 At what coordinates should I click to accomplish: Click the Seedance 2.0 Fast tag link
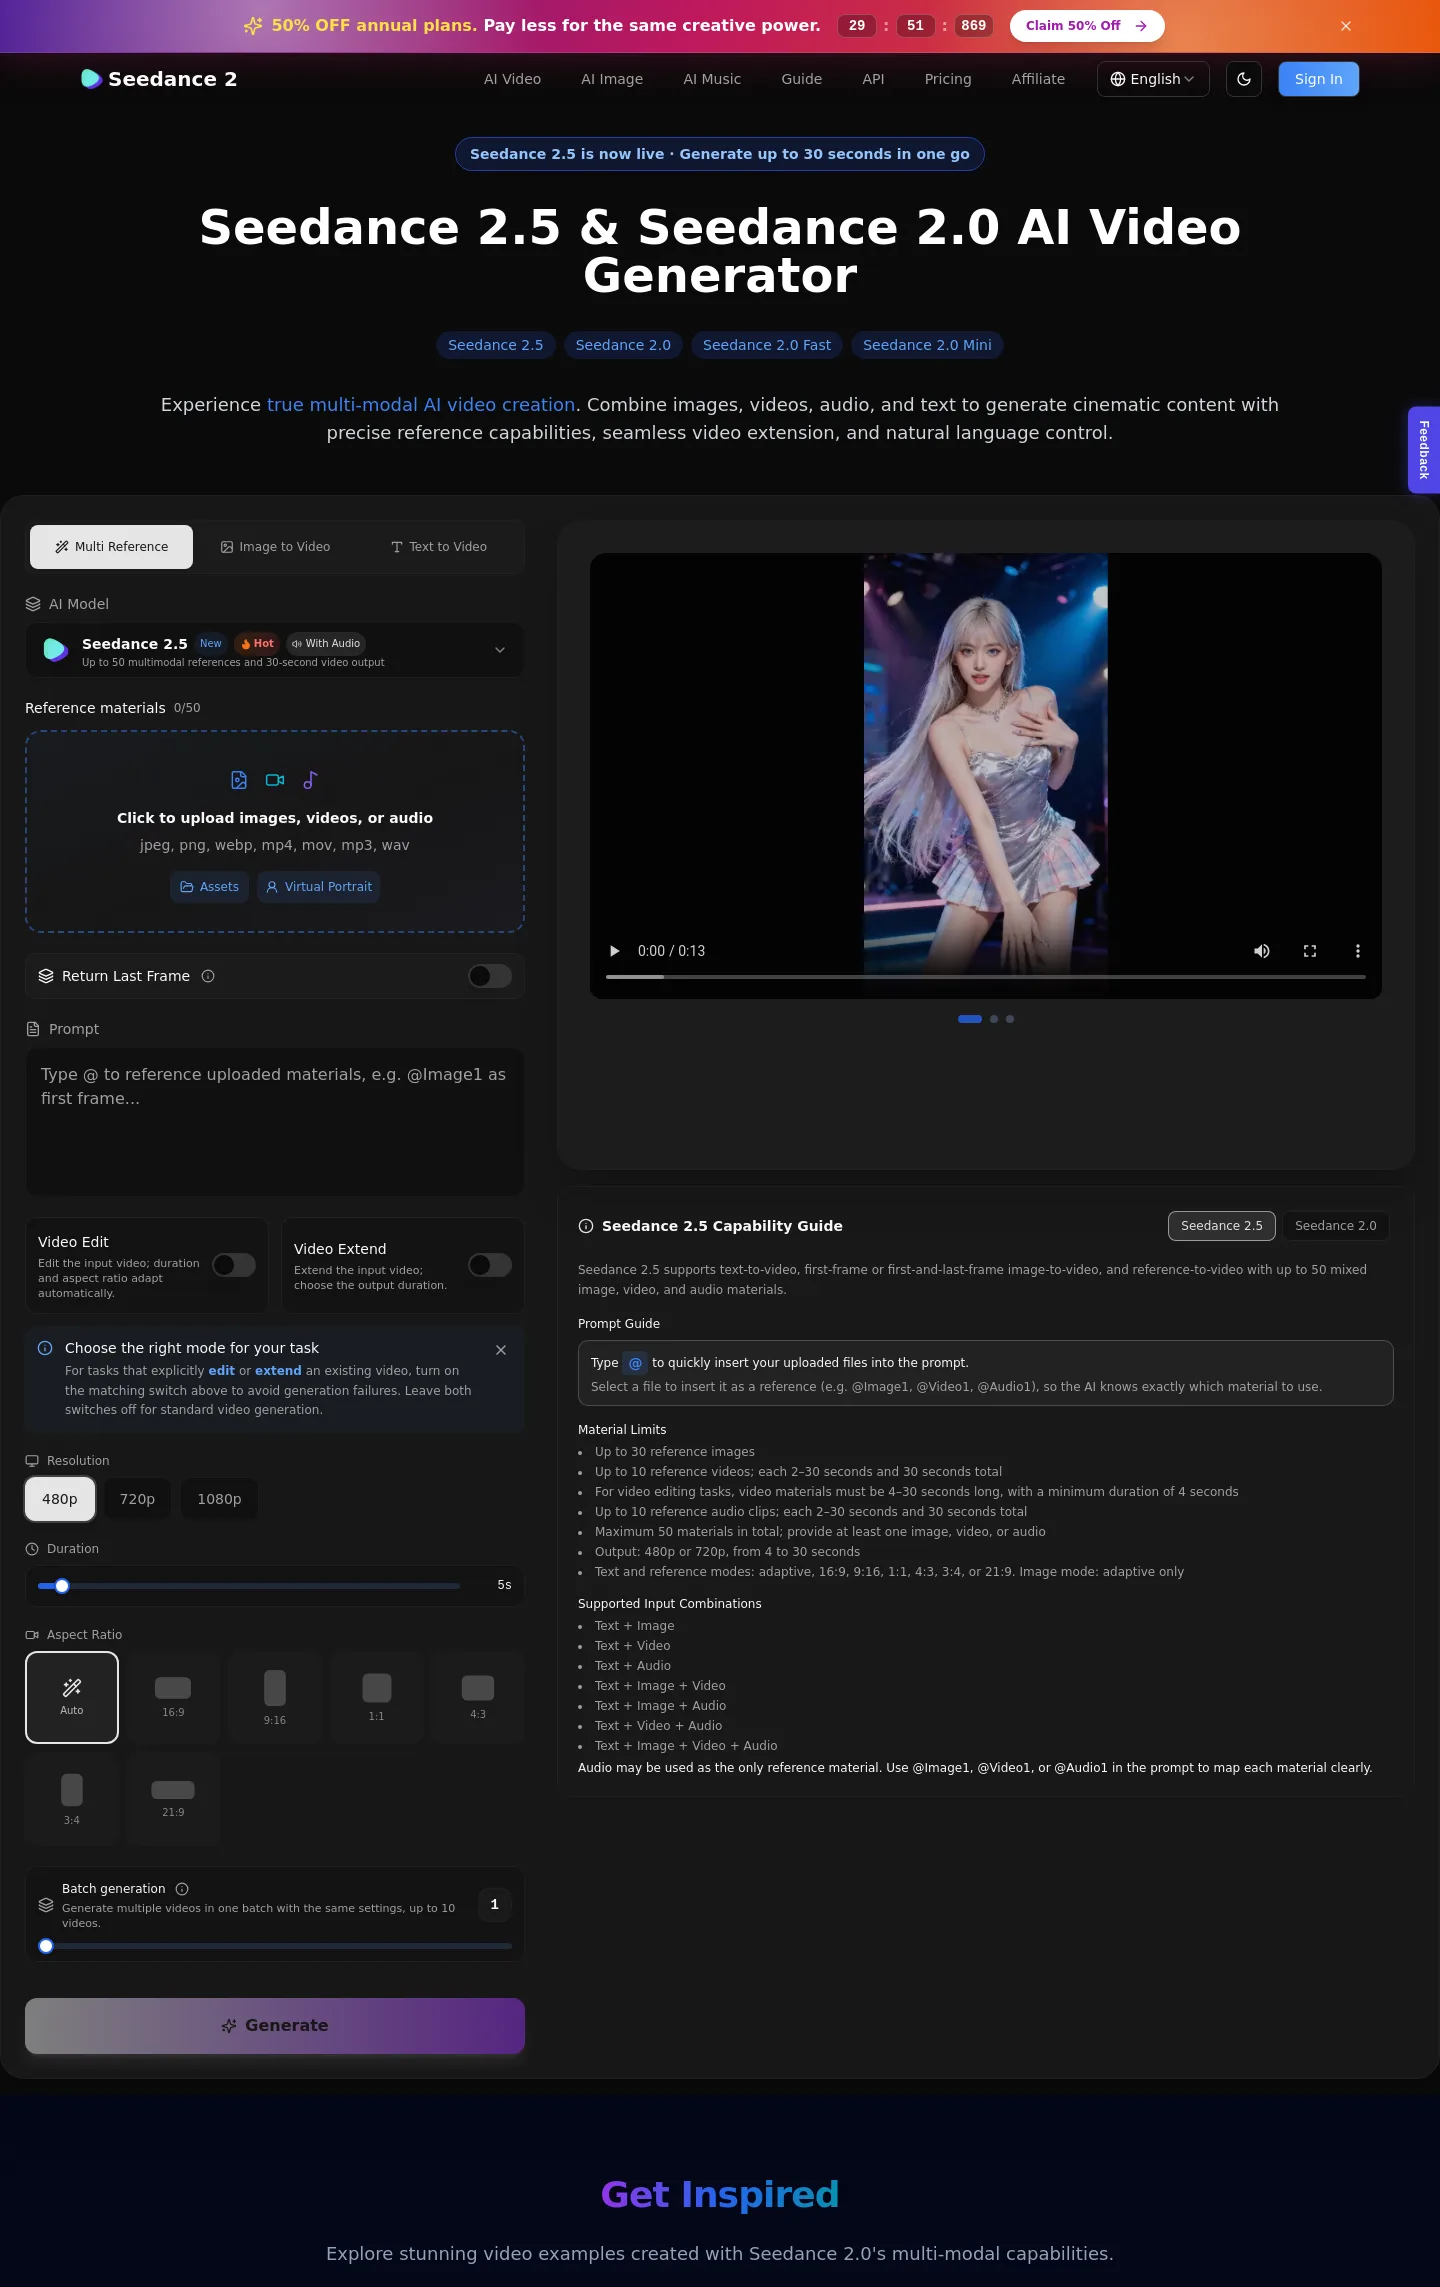767,345
